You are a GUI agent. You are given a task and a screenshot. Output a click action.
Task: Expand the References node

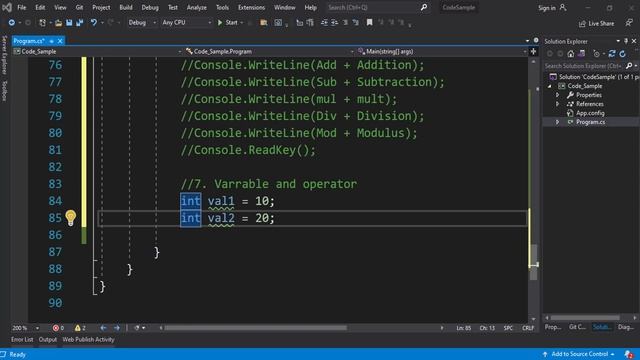(558, 104)
